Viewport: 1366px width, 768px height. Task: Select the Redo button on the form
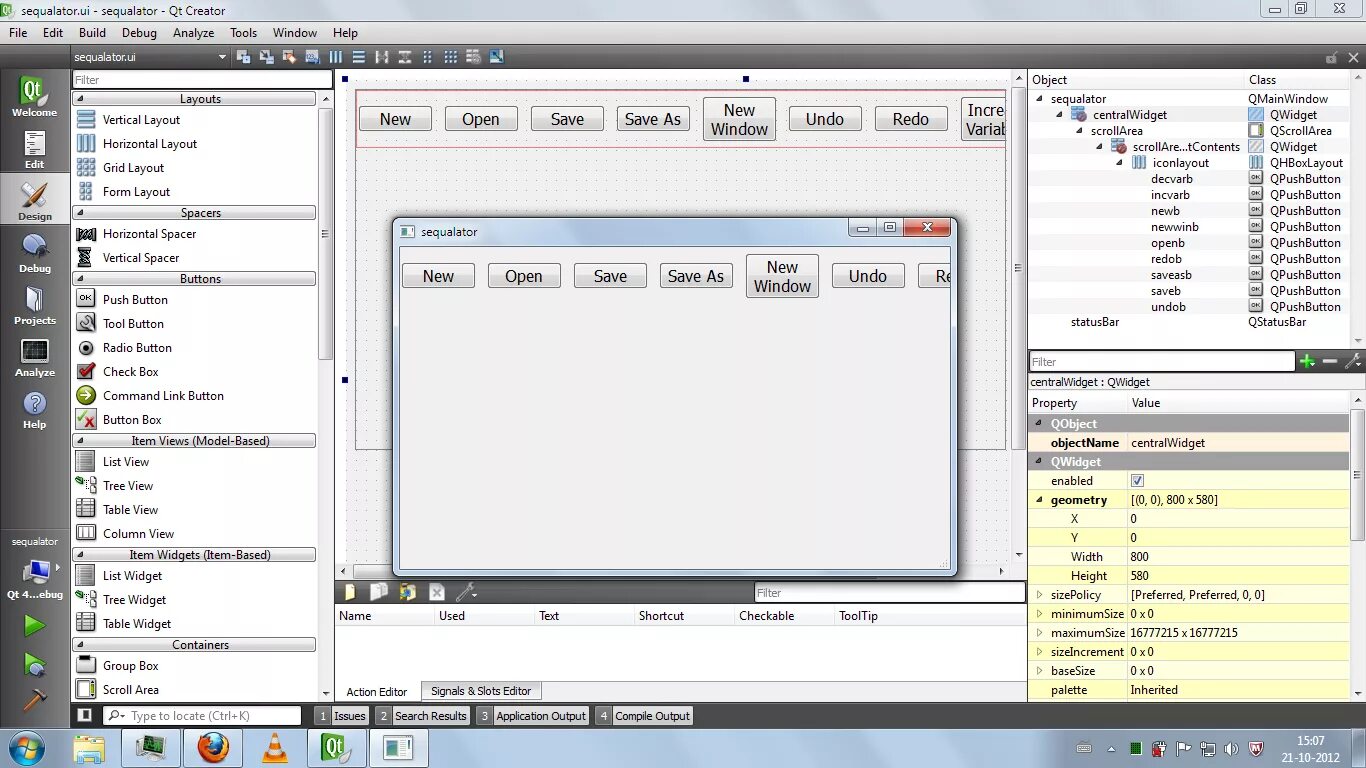tap(911, 119)
